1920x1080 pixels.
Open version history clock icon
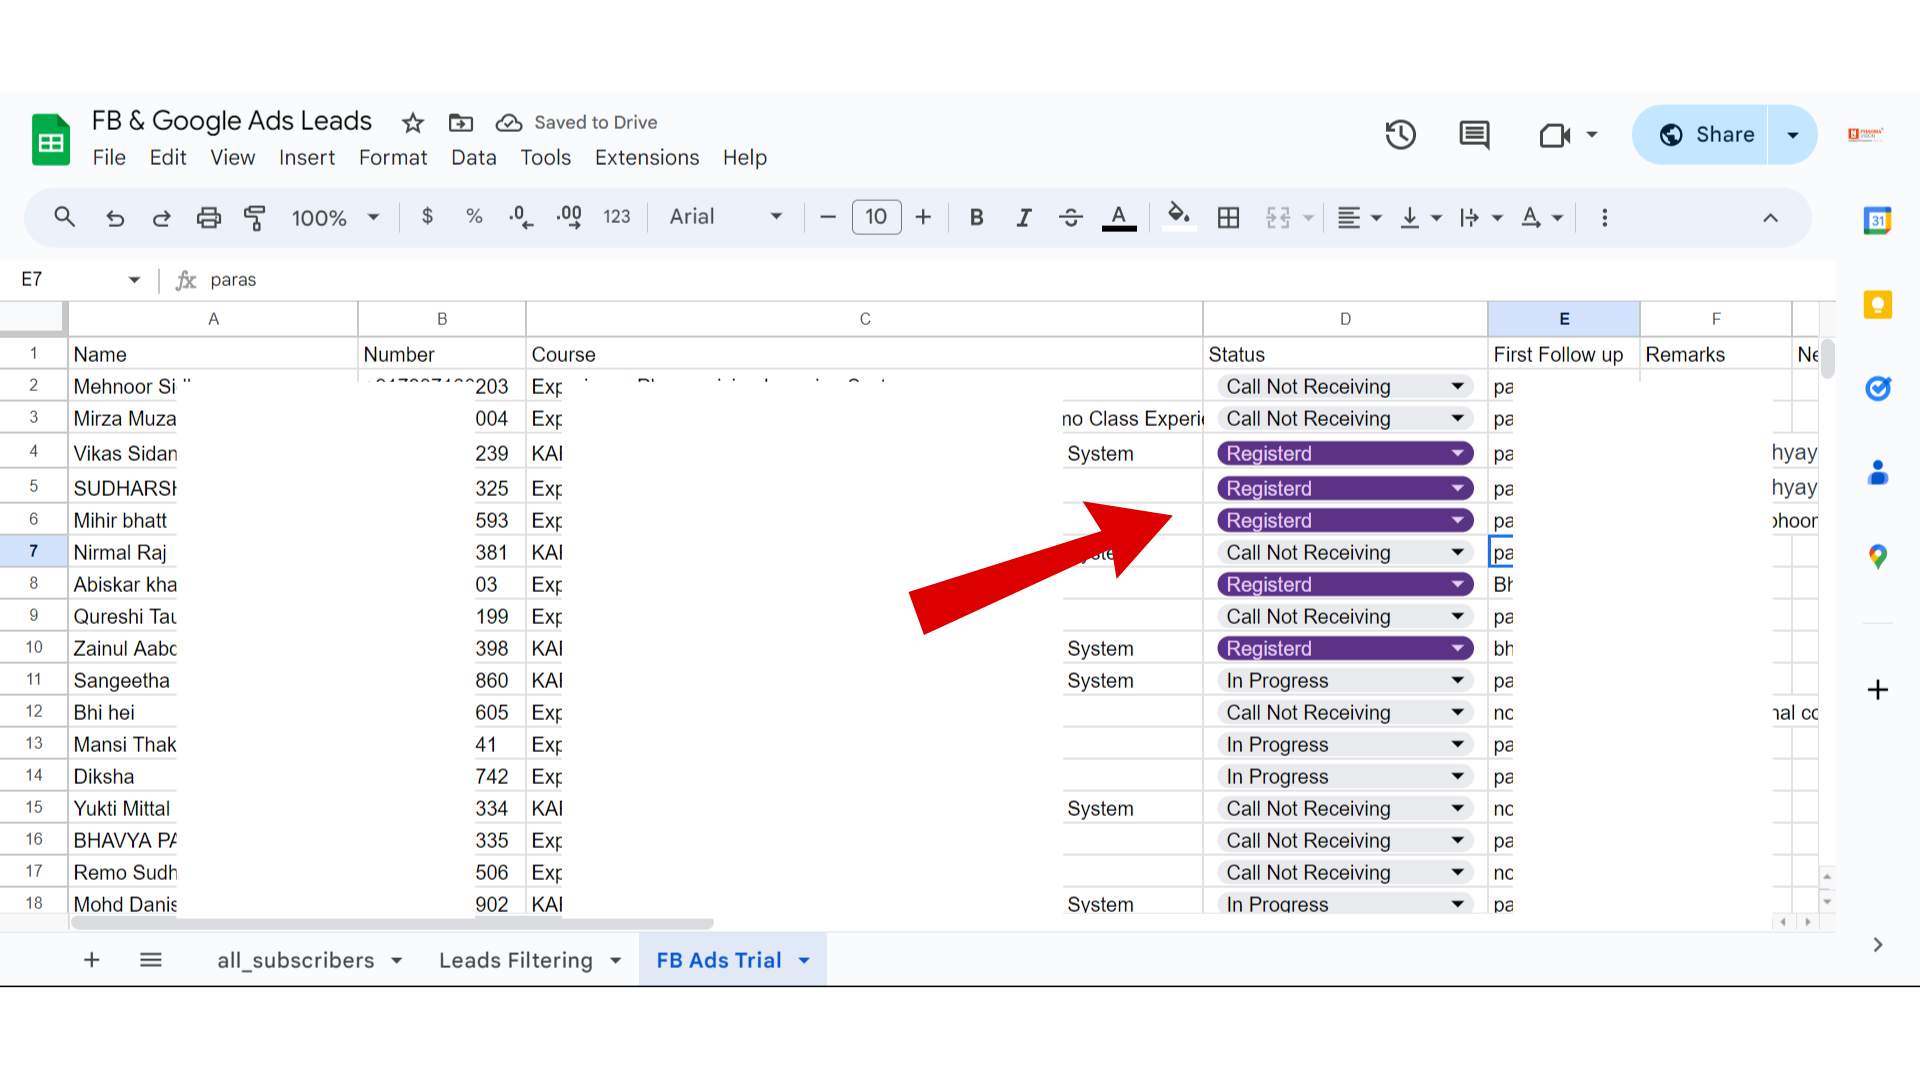(1400, 134)
